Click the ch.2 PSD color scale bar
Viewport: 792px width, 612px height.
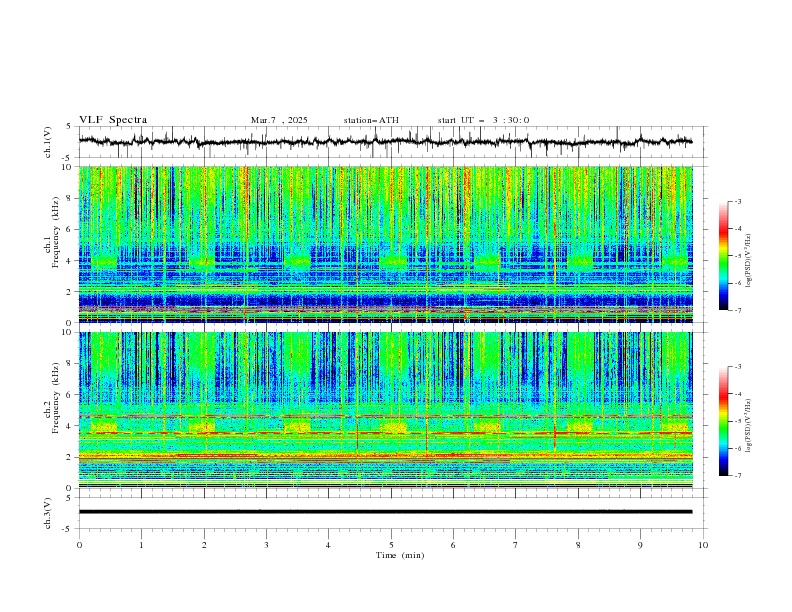pos(723,421)
